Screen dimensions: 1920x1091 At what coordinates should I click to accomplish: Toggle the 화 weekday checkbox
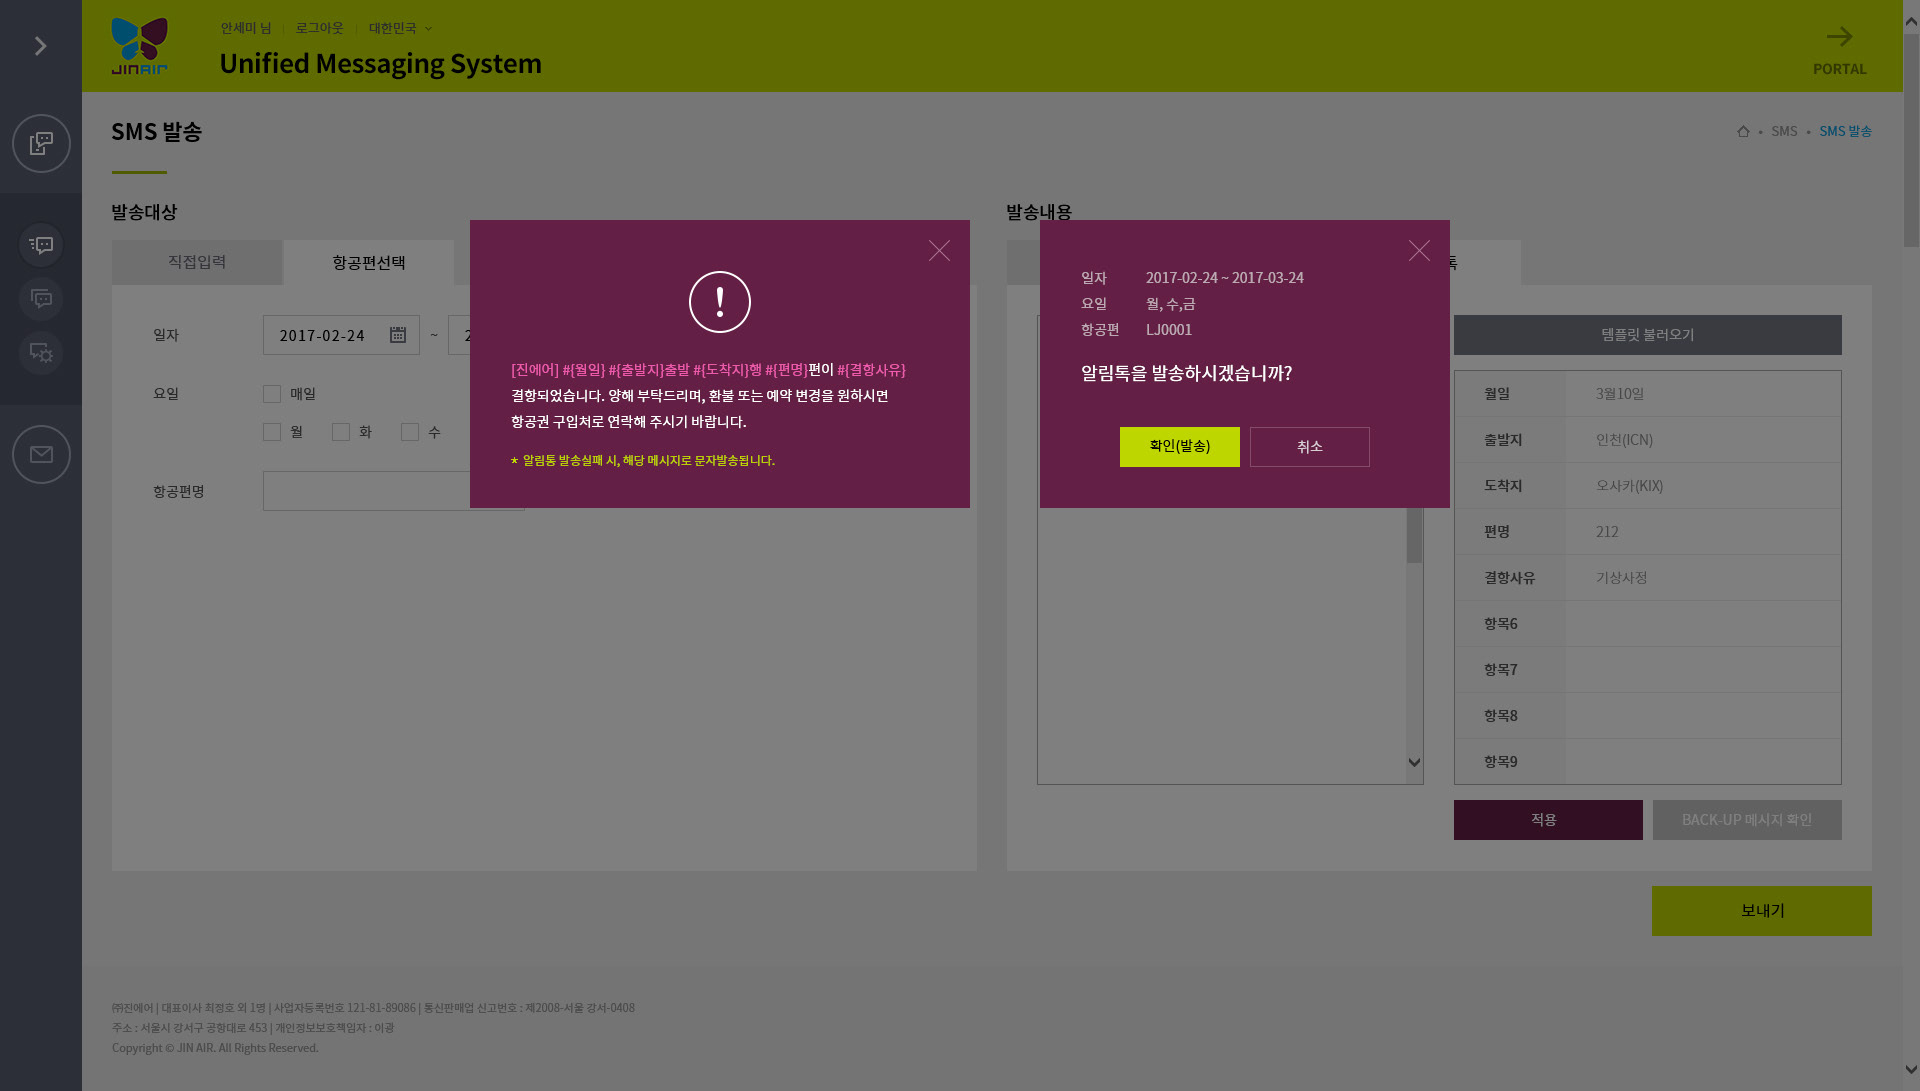341,432
